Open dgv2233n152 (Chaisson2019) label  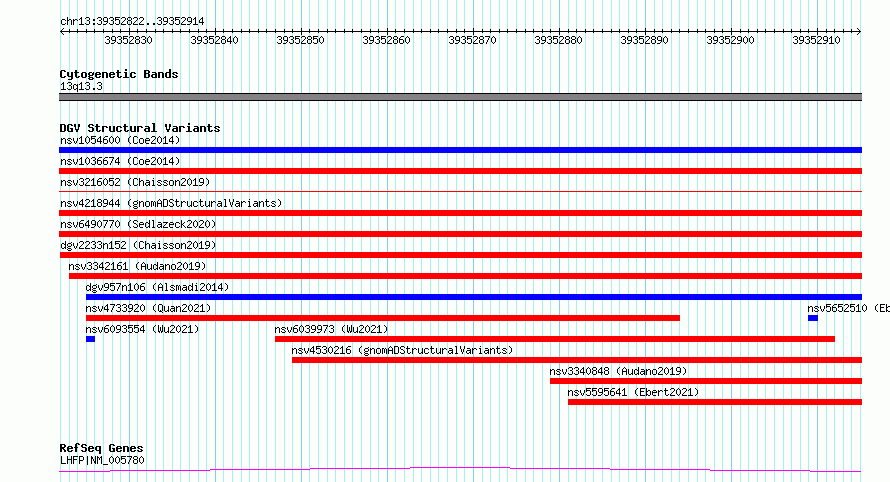(x=138, y=245)
